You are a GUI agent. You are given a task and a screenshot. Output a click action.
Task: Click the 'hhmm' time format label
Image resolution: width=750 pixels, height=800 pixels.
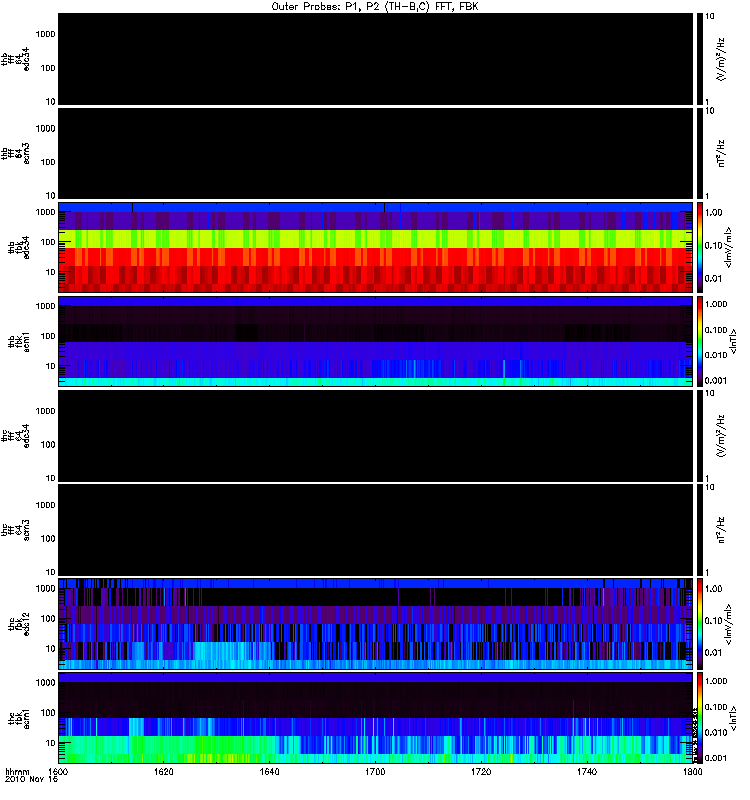(x=17, y=771)
